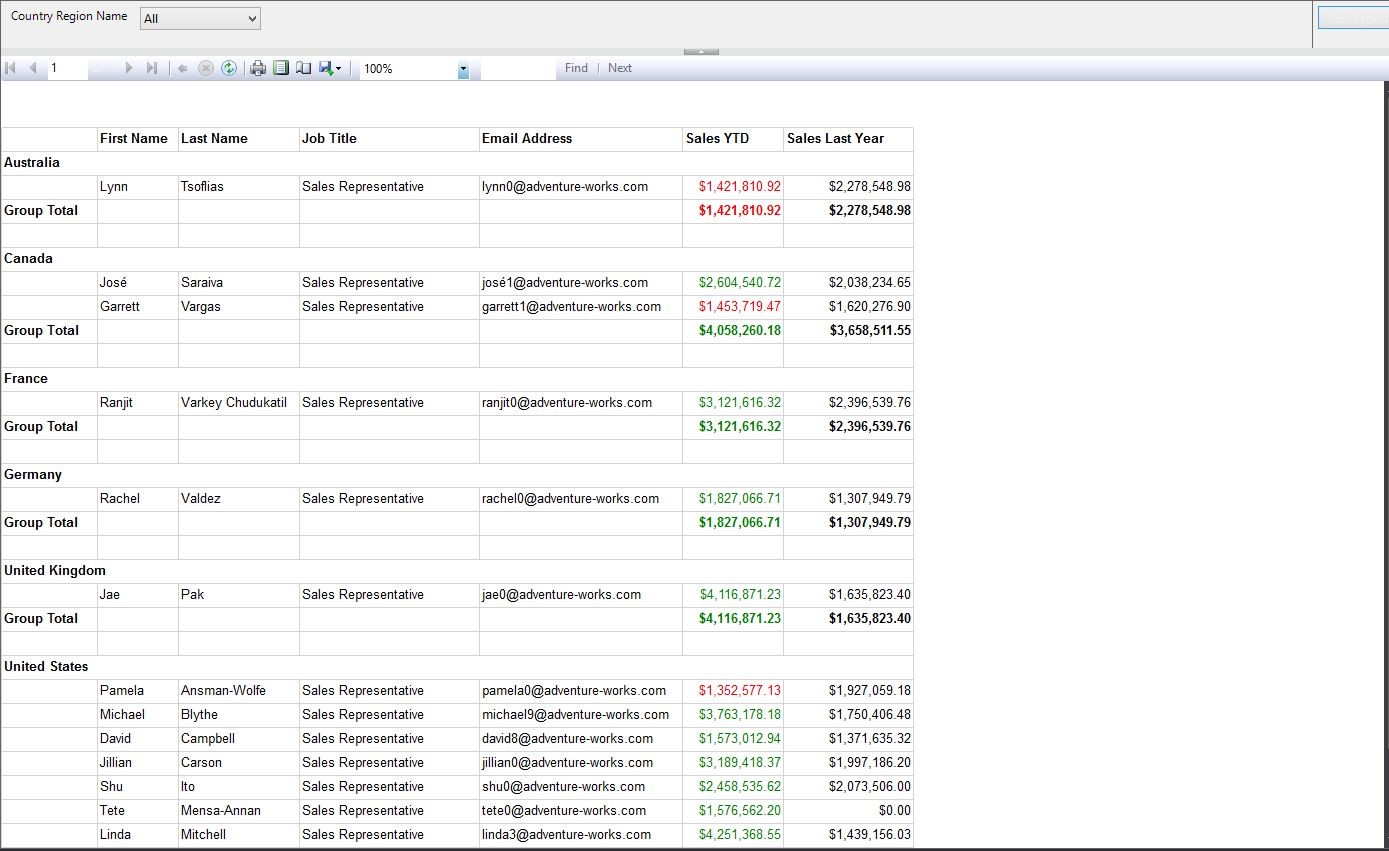The width and height of the screenshot is (1389, 851).
Task: Open the page setup icon
Action: 303,68
